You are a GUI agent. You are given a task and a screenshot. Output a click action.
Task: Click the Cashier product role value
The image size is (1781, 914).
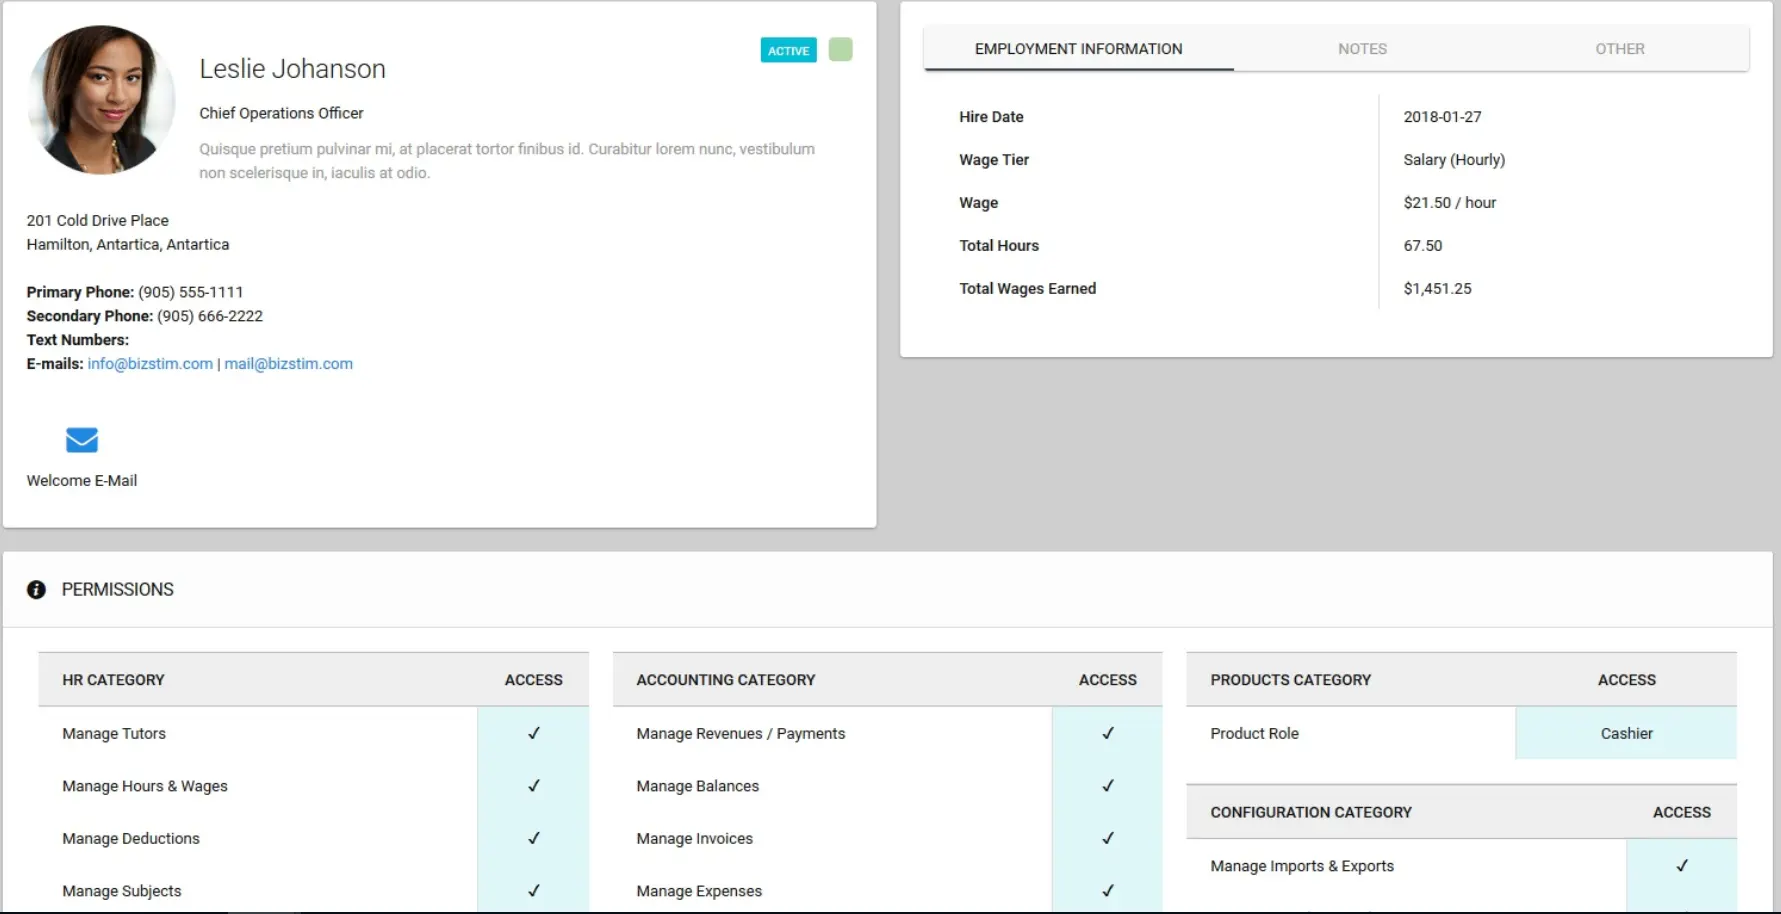[1626, 734]
